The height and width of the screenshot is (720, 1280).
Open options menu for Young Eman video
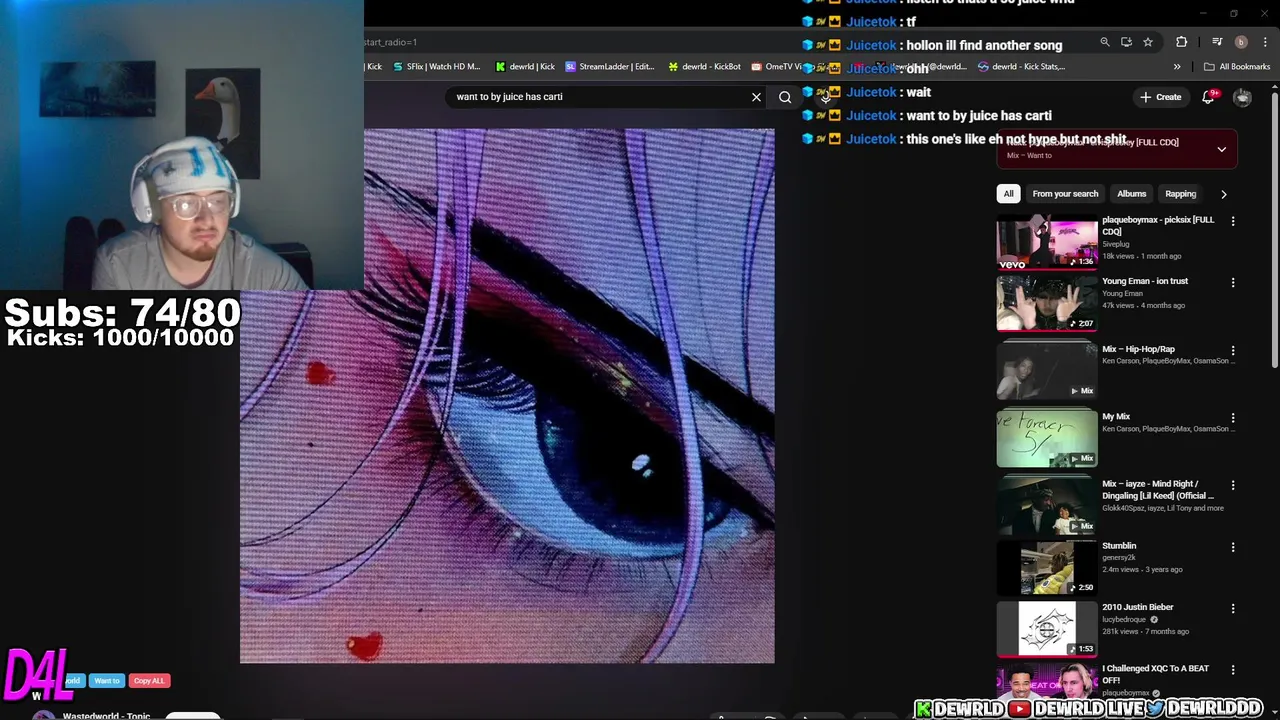pyautogui.click(x=1233, y=283)
